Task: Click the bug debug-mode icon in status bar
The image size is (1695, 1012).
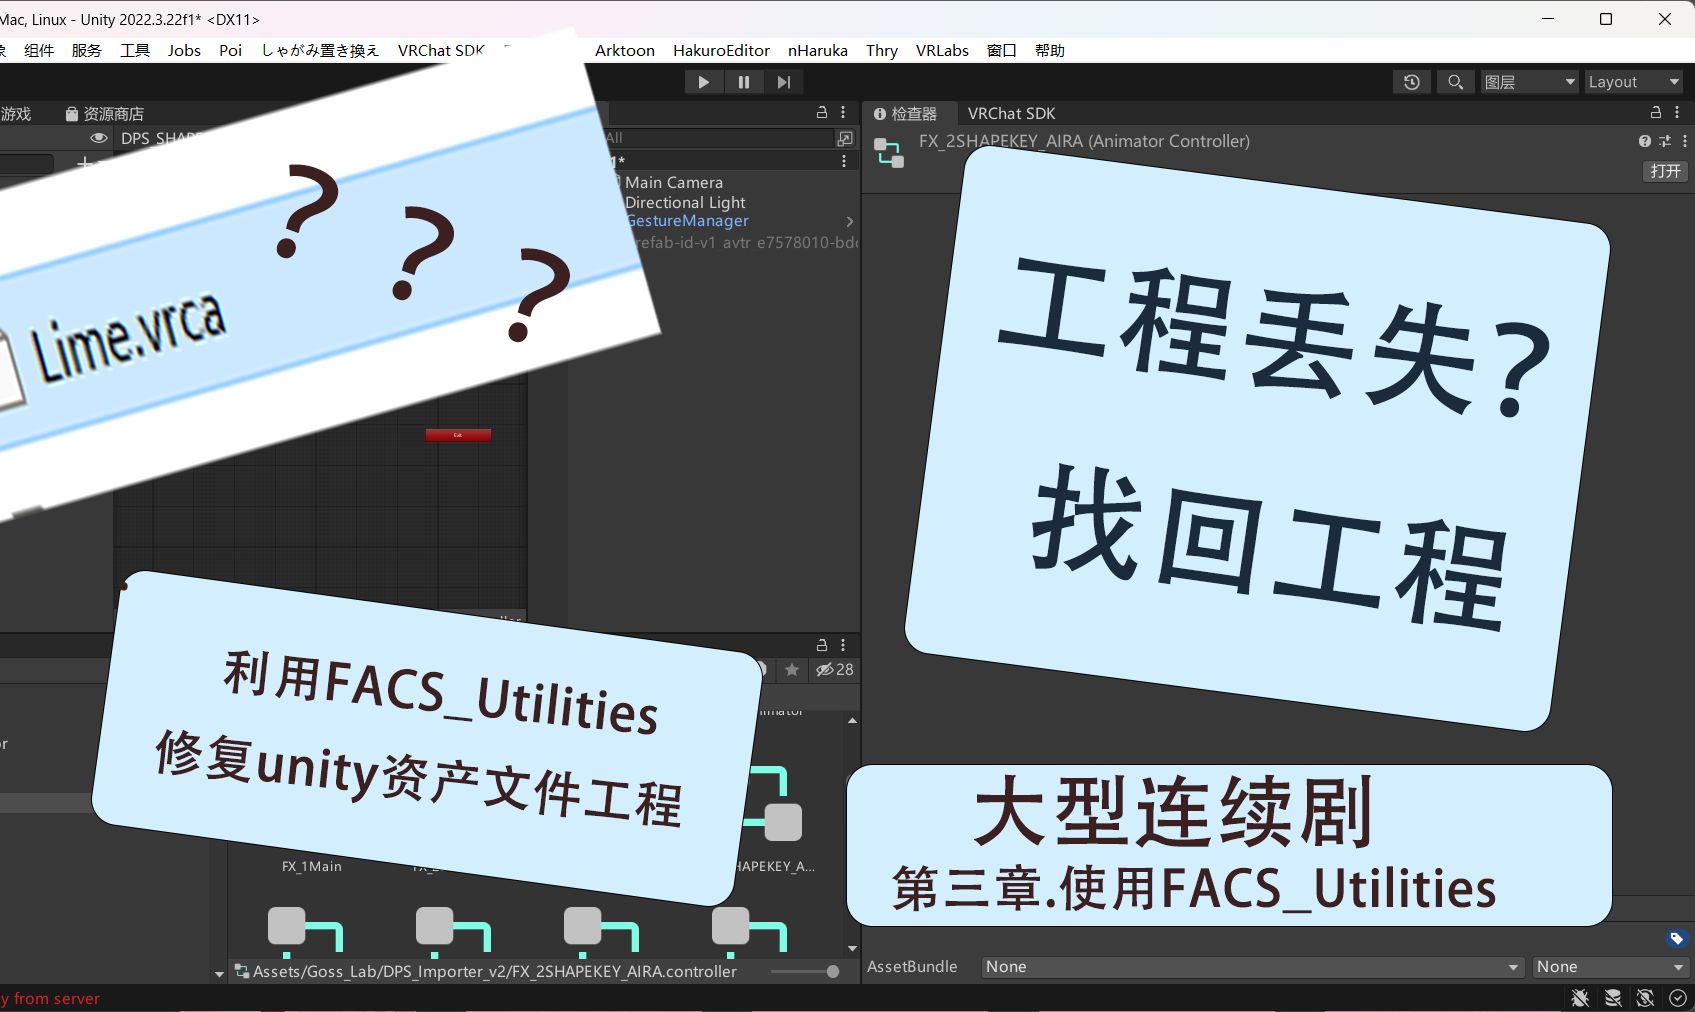Action: point(1580,998)
